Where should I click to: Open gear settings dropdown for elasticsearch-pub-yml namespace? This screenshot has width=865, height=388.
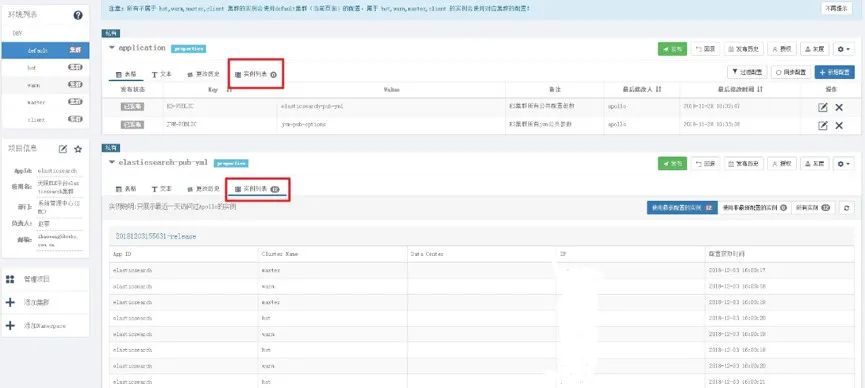pos(843,163)
